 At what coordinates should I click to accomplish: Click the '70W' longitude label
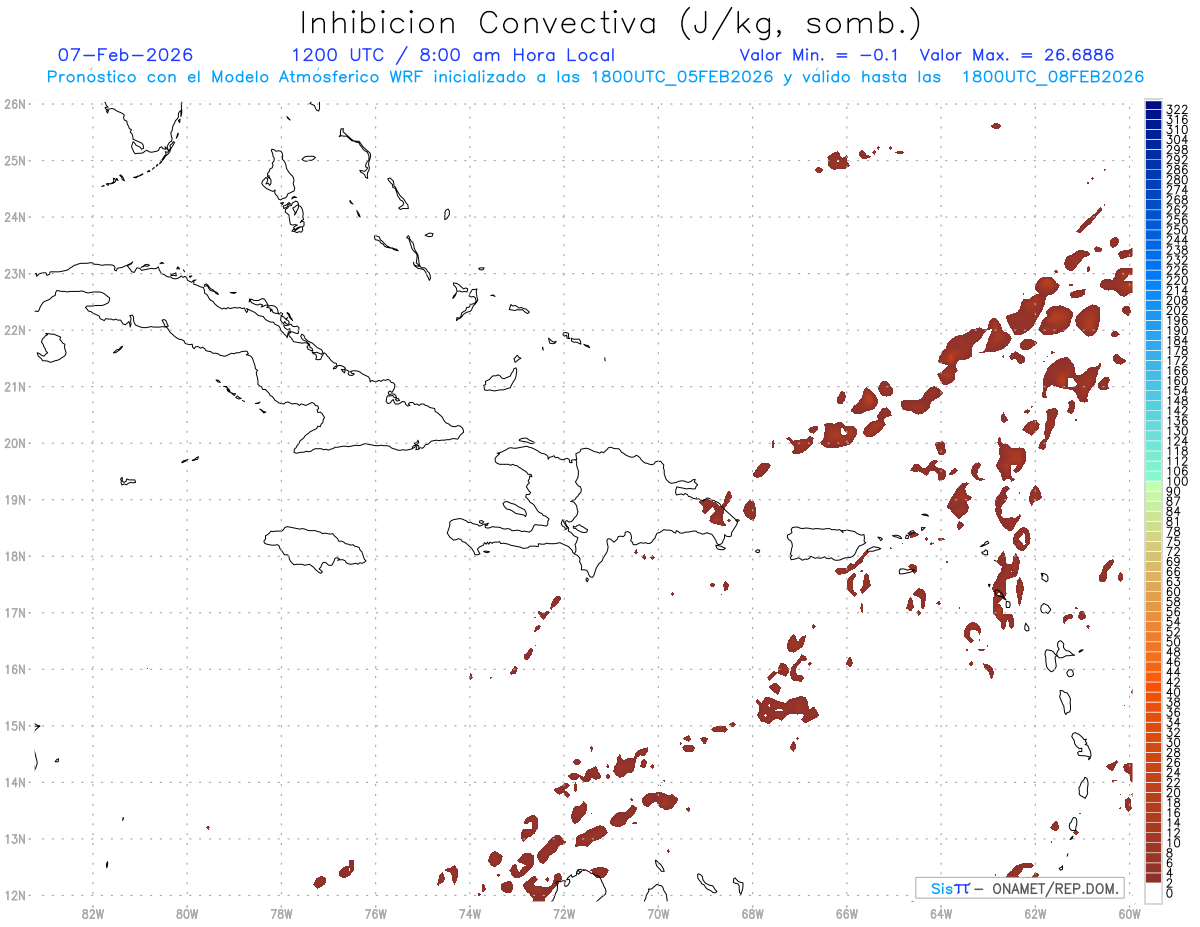tap(658, 913)
